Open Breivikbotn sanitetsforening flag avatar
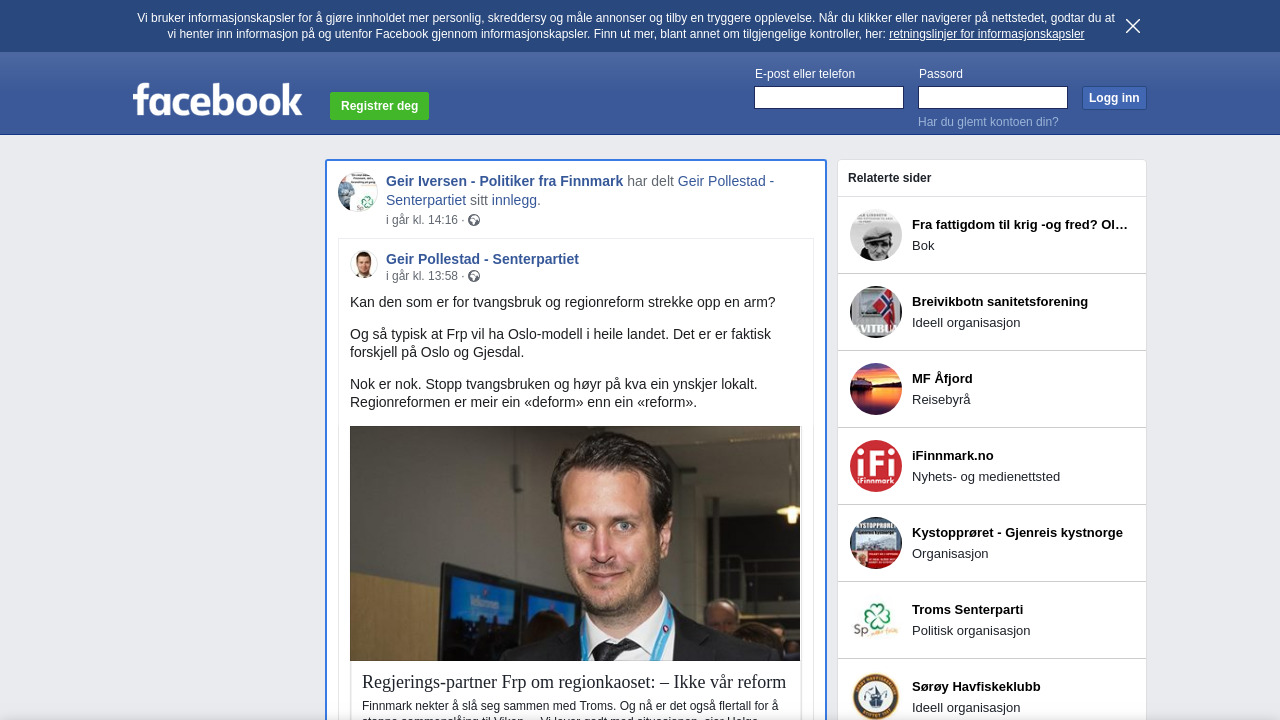 pos(876,312)
